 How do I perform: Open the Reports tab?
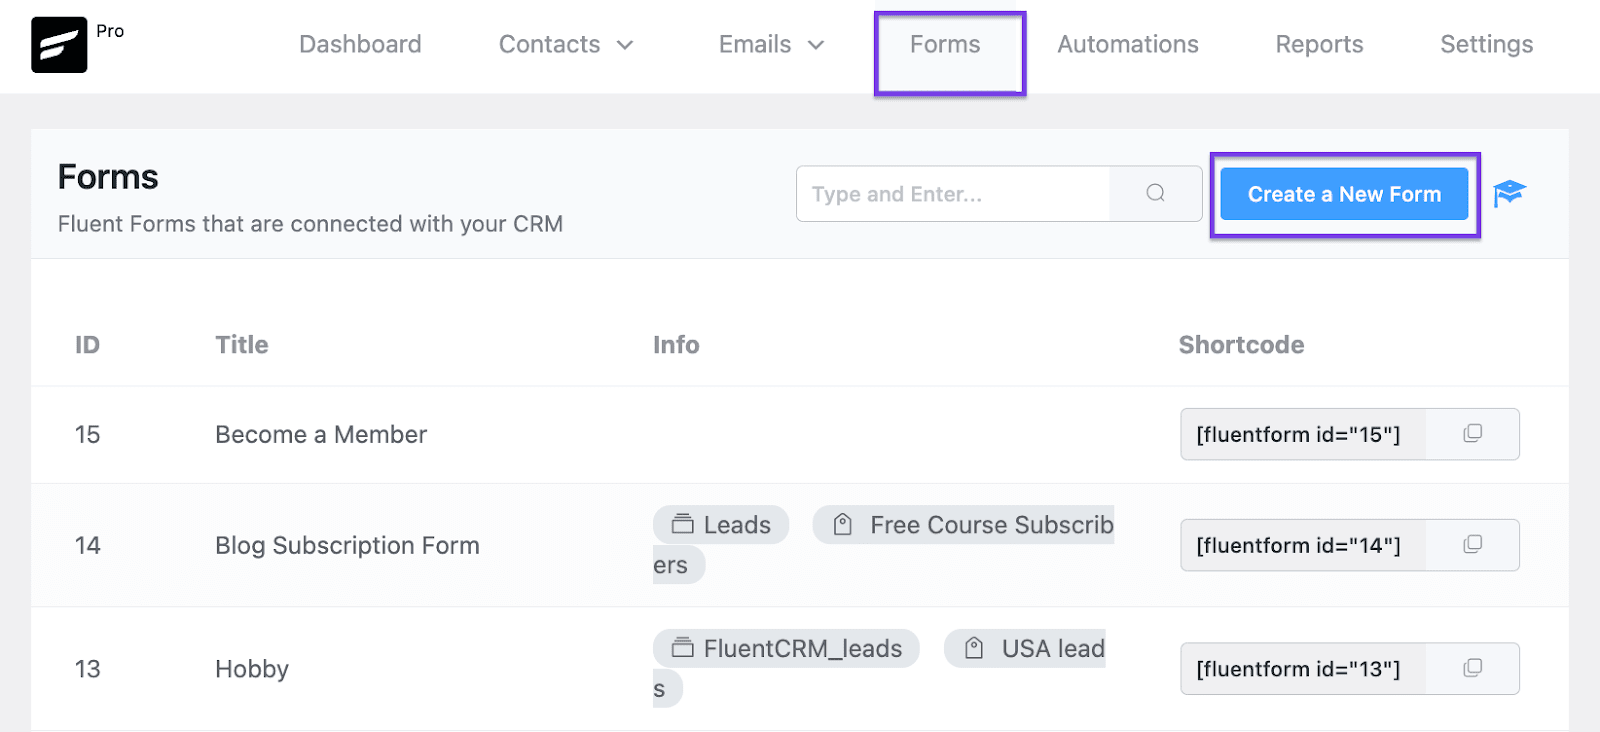(x=1319, y=45)
